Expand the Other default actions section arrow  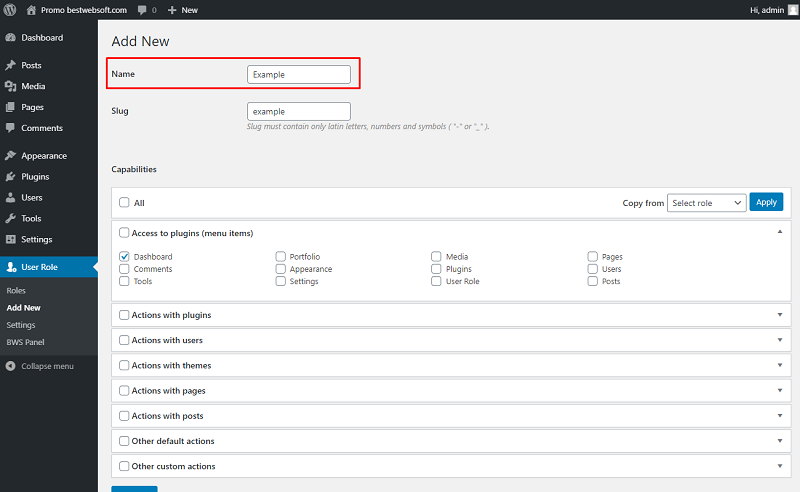coord(780,440)
